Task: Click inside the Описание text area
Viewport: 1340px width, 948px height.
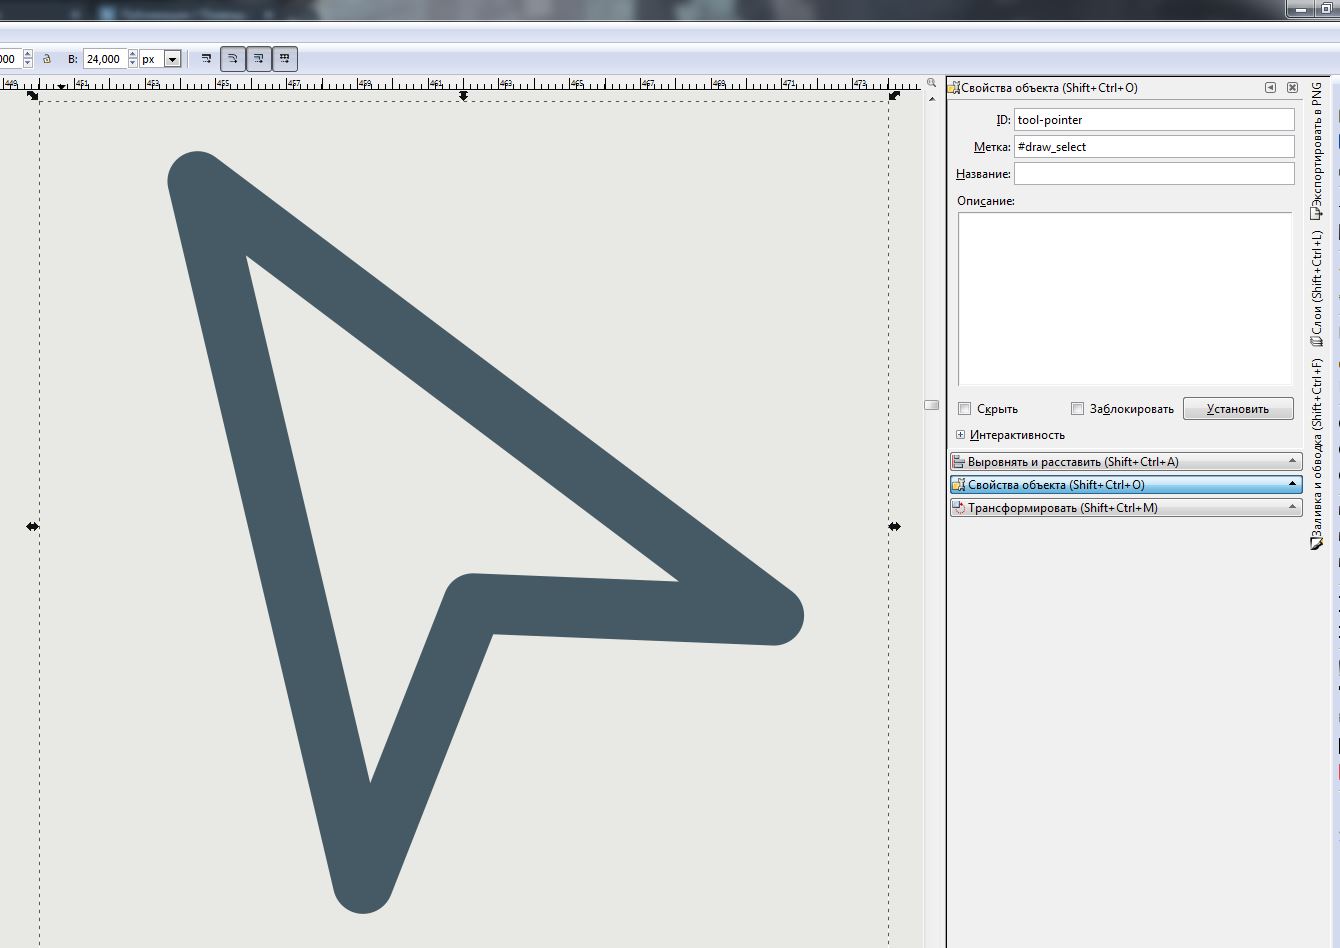Action: tap(1125, 299)
